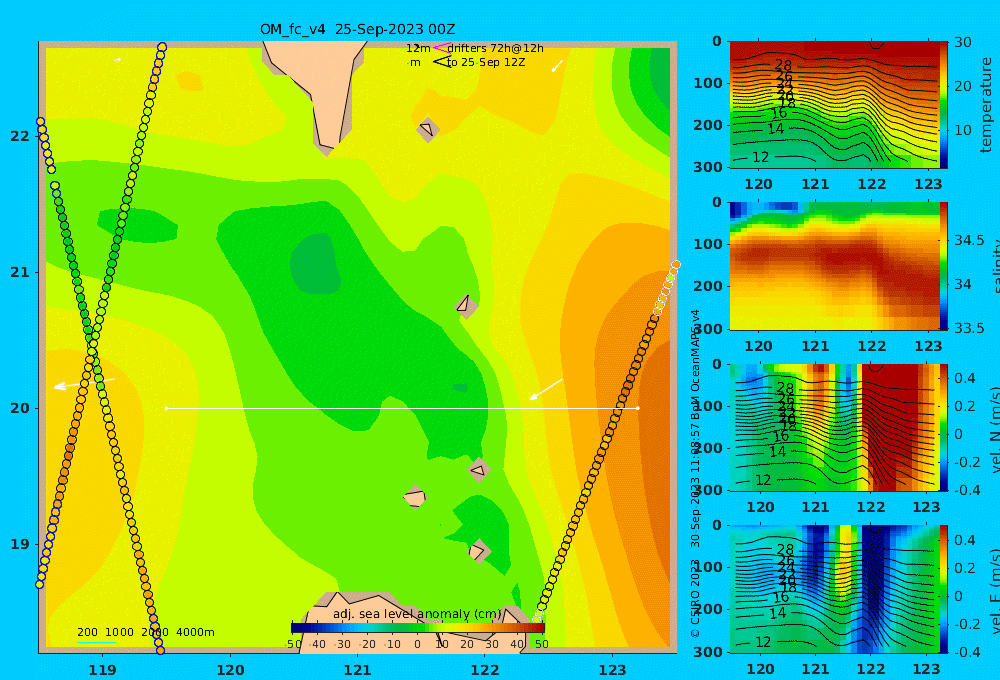This screenshot has width=1000, height=680.
Task: Click the -0.4 tick on vel. N colorbar
Action: [965, 490]
